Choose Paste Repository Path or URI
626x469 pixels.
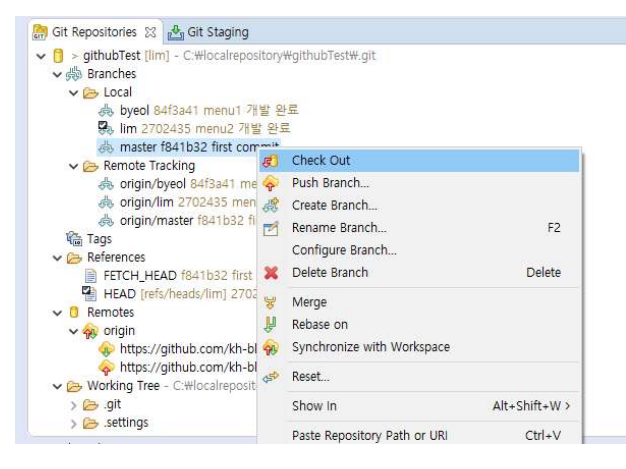419,435
